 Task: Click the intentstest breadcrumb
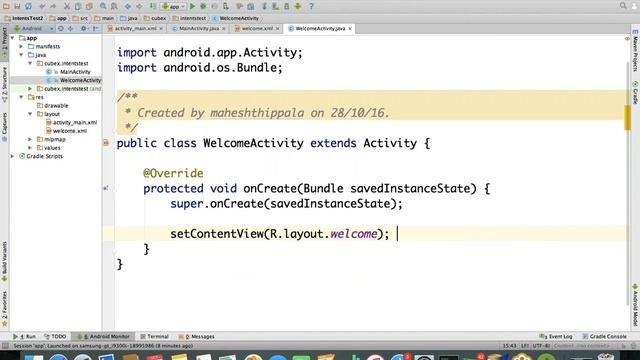(x=189, y=18)
